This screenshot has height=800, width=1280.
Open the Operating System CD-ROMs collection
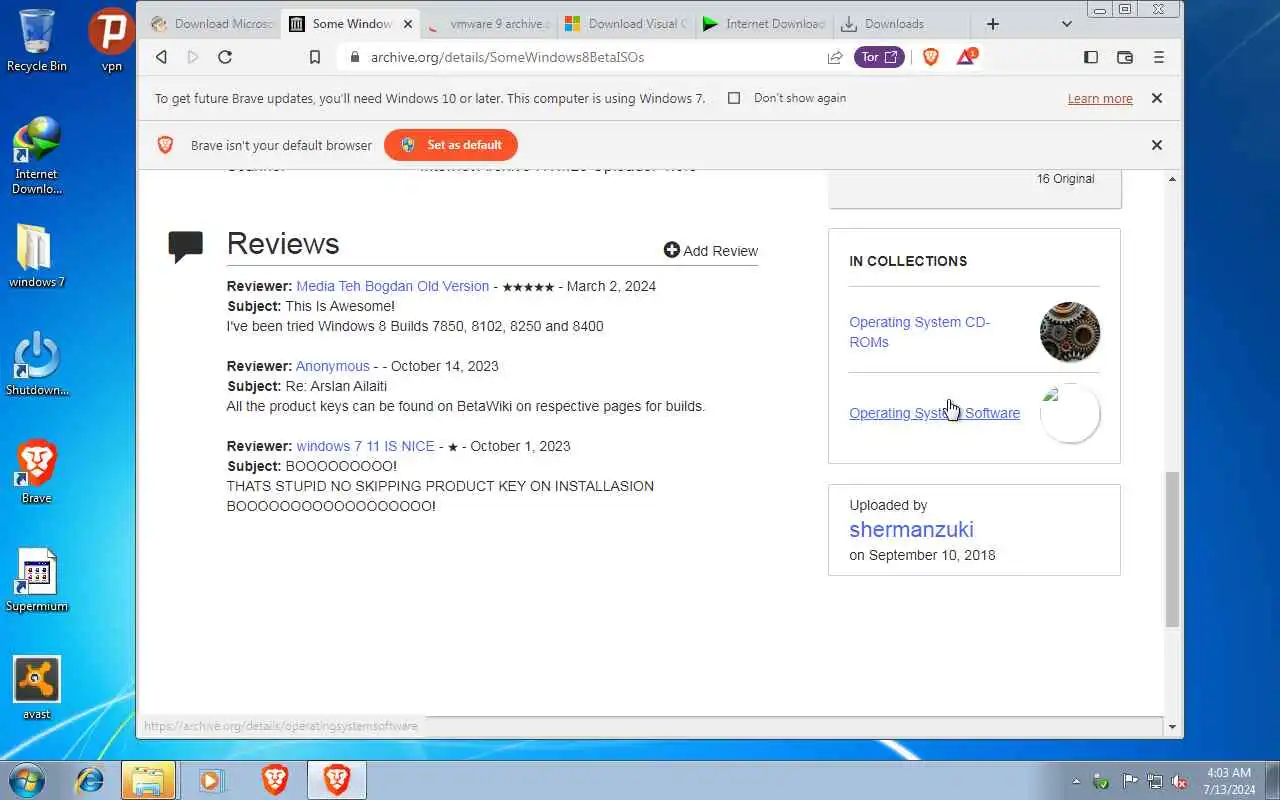click(920, 332)
